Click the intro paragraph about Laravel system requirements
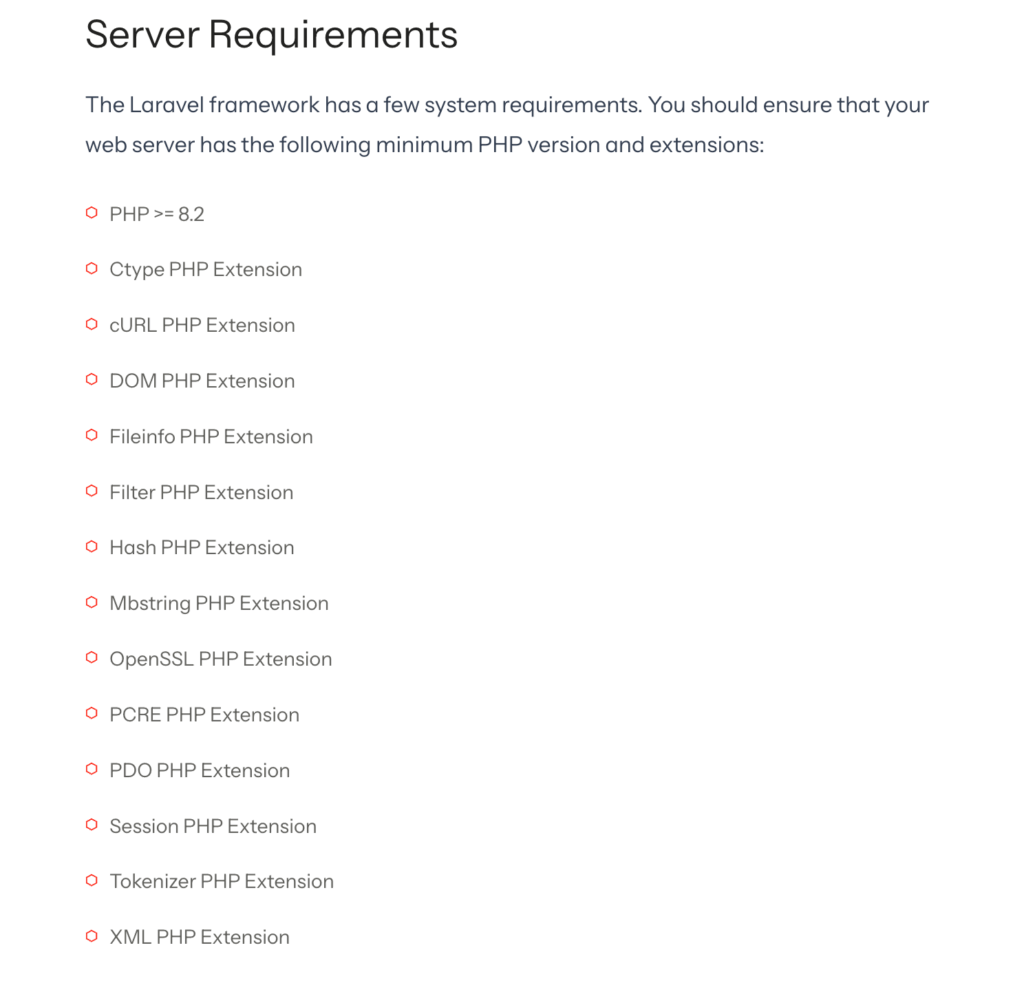The height and width of the screenshot is (983, 1024). [x=507, y=125]
